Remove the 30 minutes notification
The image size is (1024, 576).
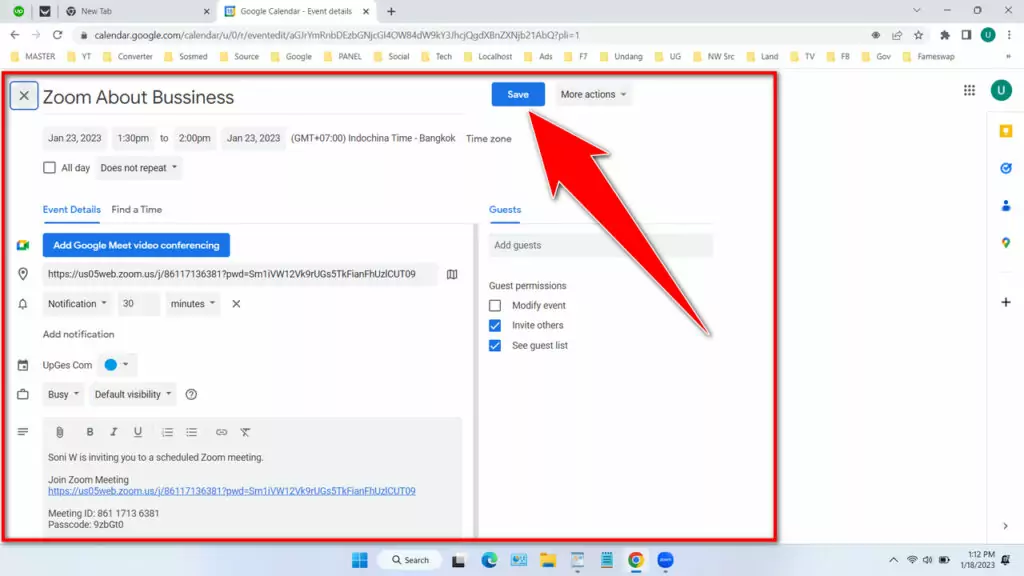tap(236, 304)
